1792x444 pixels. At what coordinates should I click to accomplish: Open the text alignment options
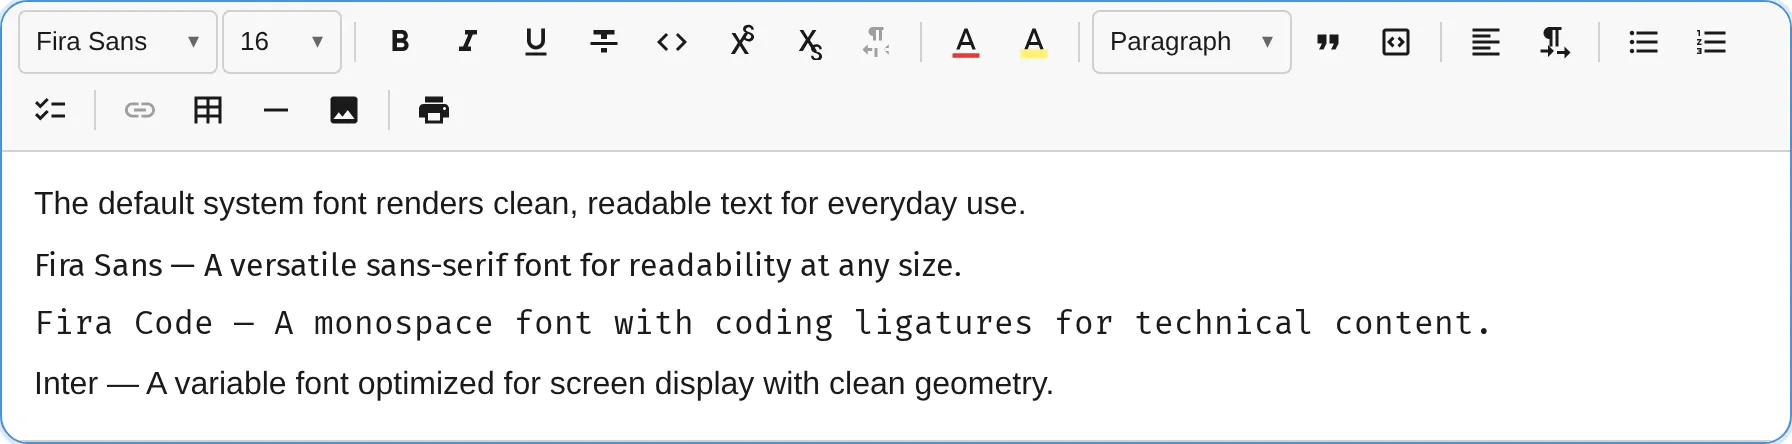click(1486, 42)
